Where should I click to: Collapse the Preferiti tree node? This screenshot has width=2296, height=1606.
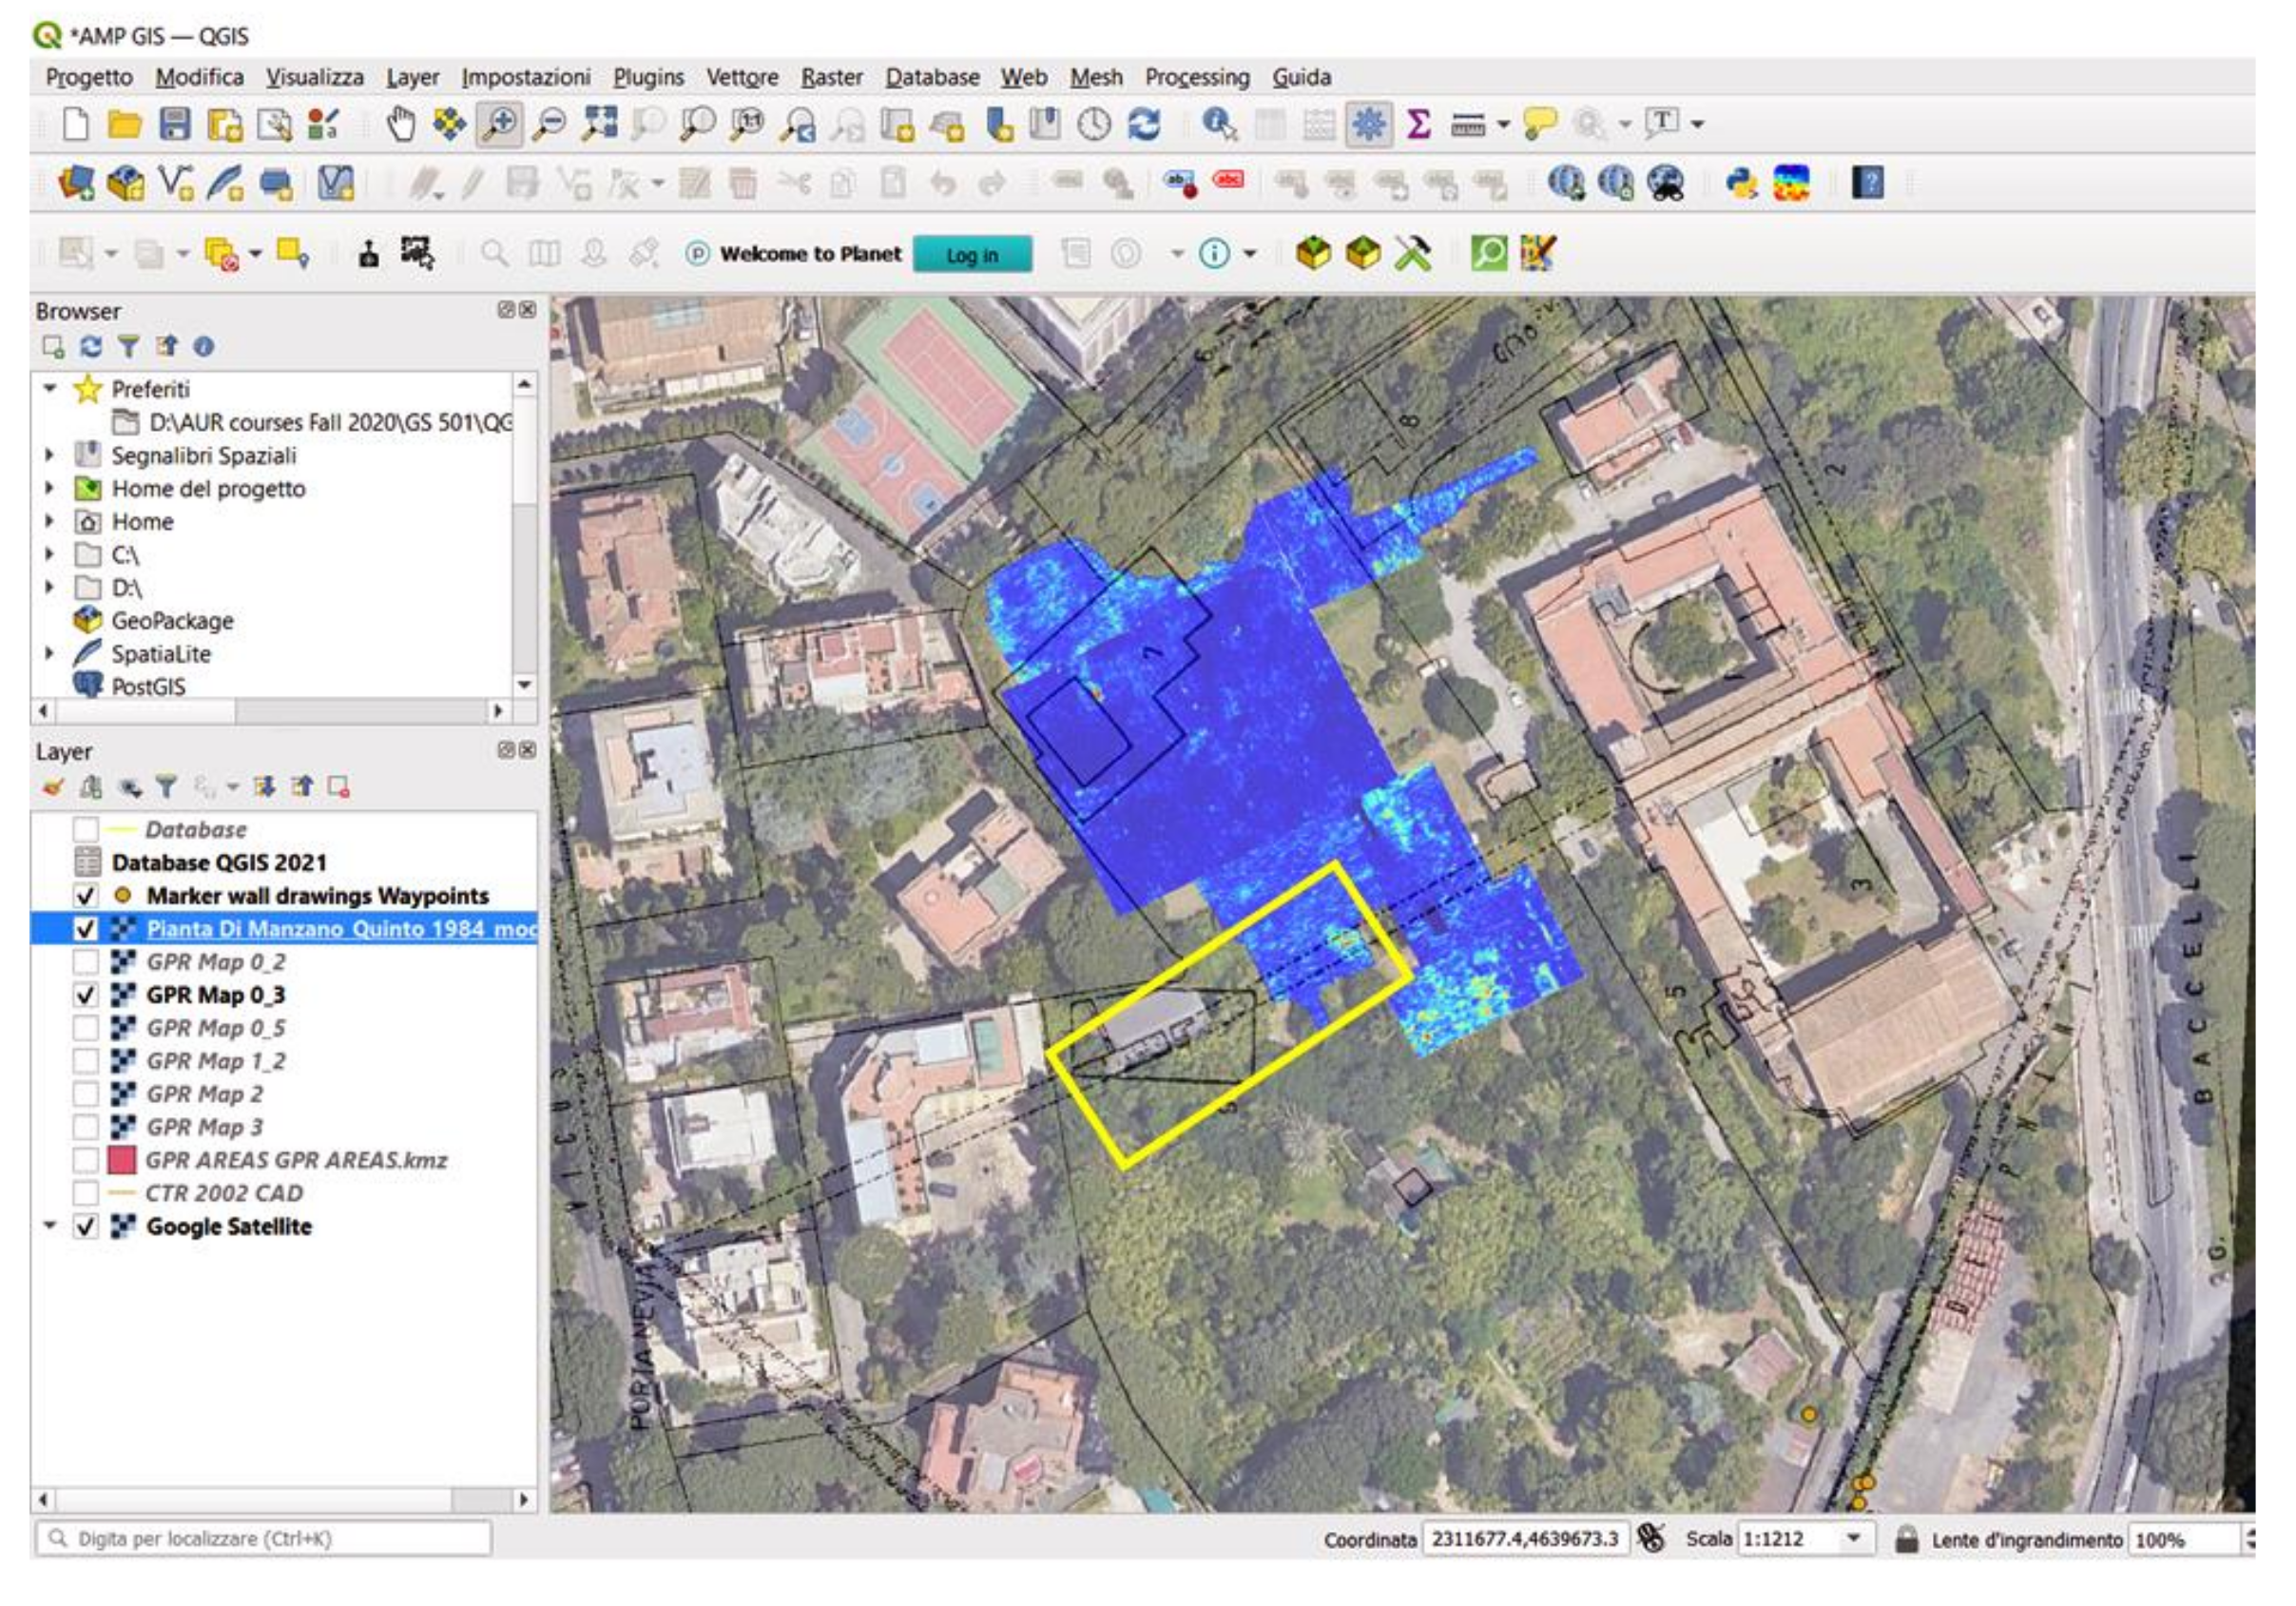click(49, 388)
